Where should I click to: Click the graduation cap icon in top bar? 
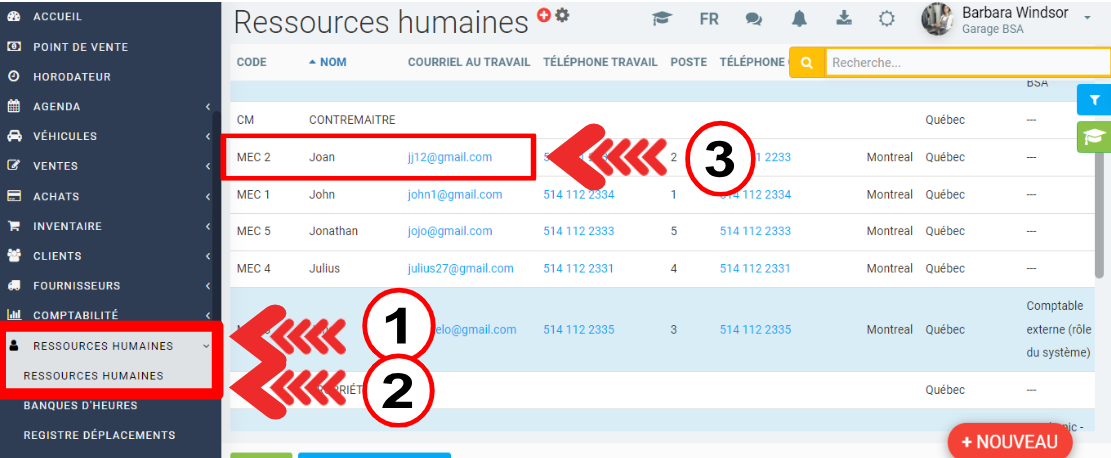(661, 19)
